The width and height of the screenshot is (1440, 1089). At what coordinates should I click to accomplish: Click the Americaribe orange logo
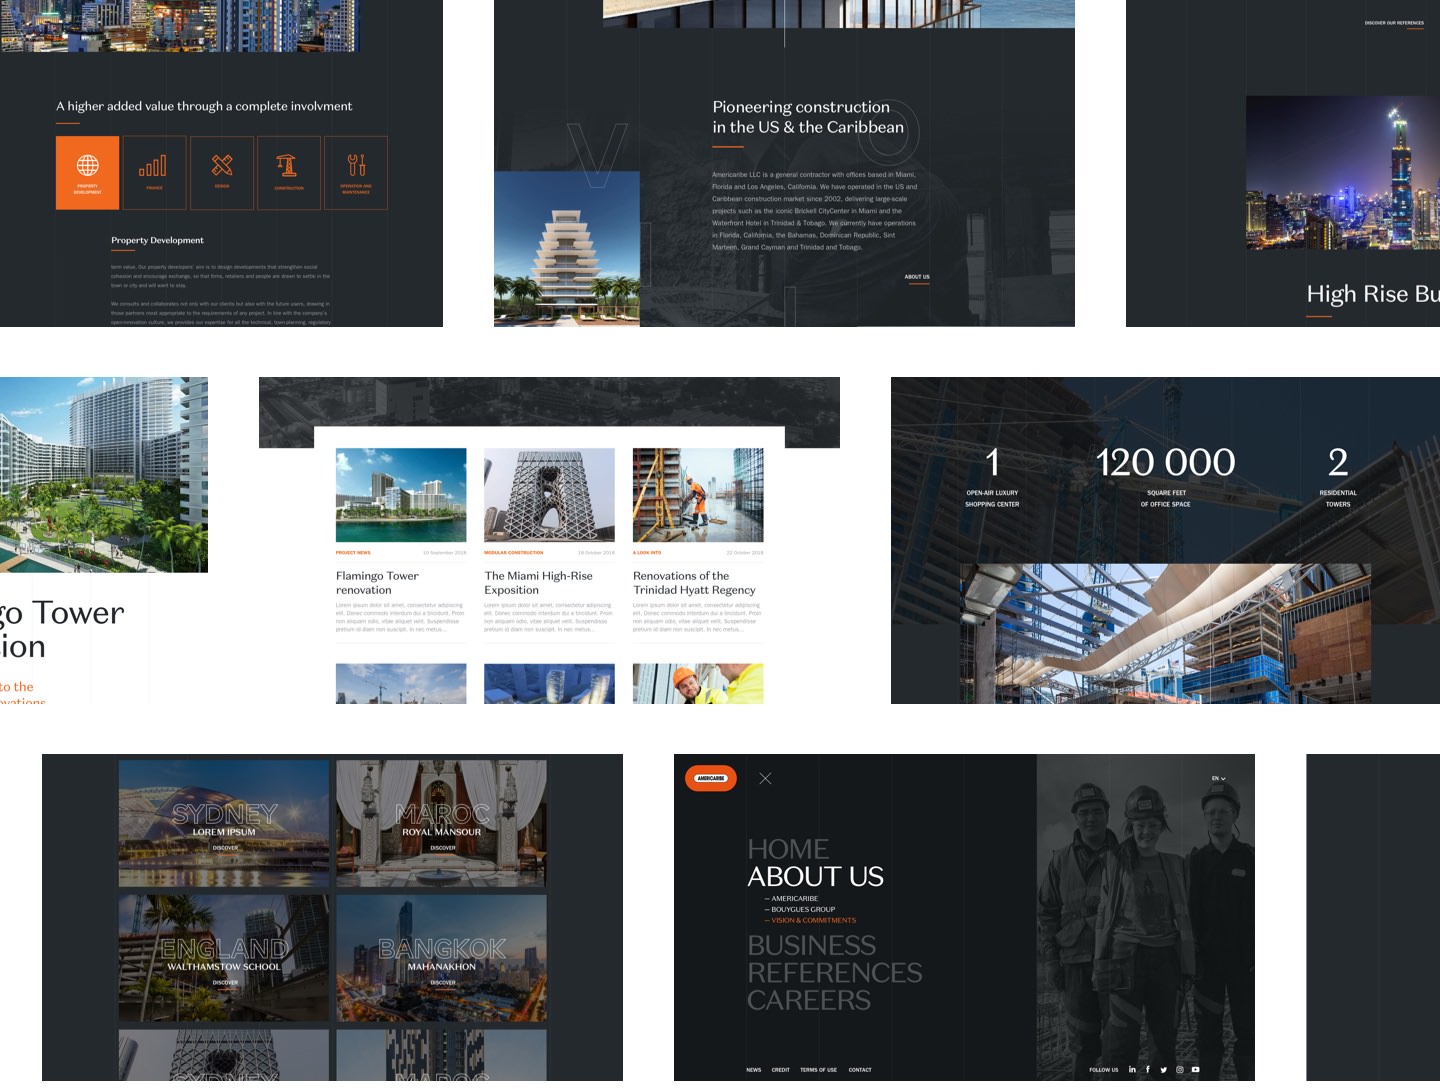(x=711, y=778)
